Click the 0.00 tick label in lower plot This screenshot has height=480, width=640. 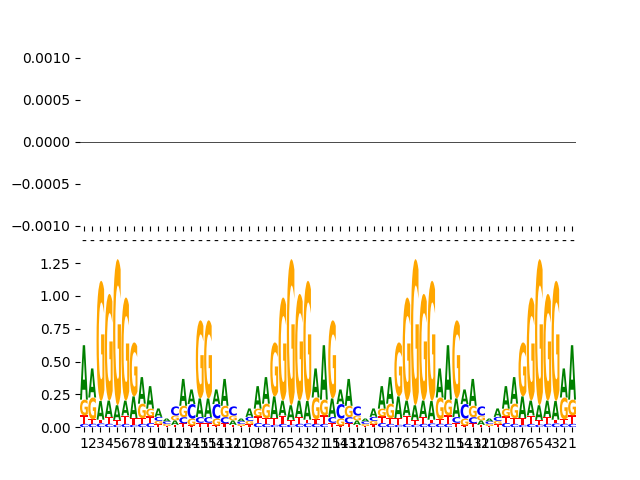(55, 428)
